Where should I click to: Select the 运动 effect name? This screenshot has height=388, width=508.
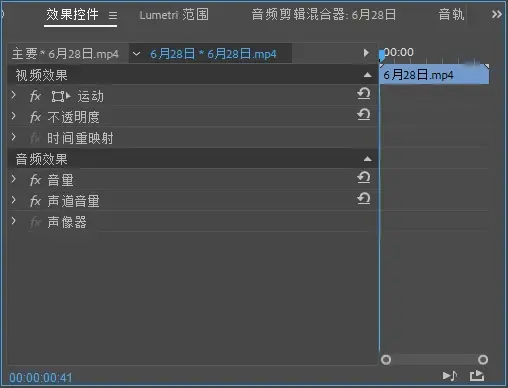tap(91, 96)
